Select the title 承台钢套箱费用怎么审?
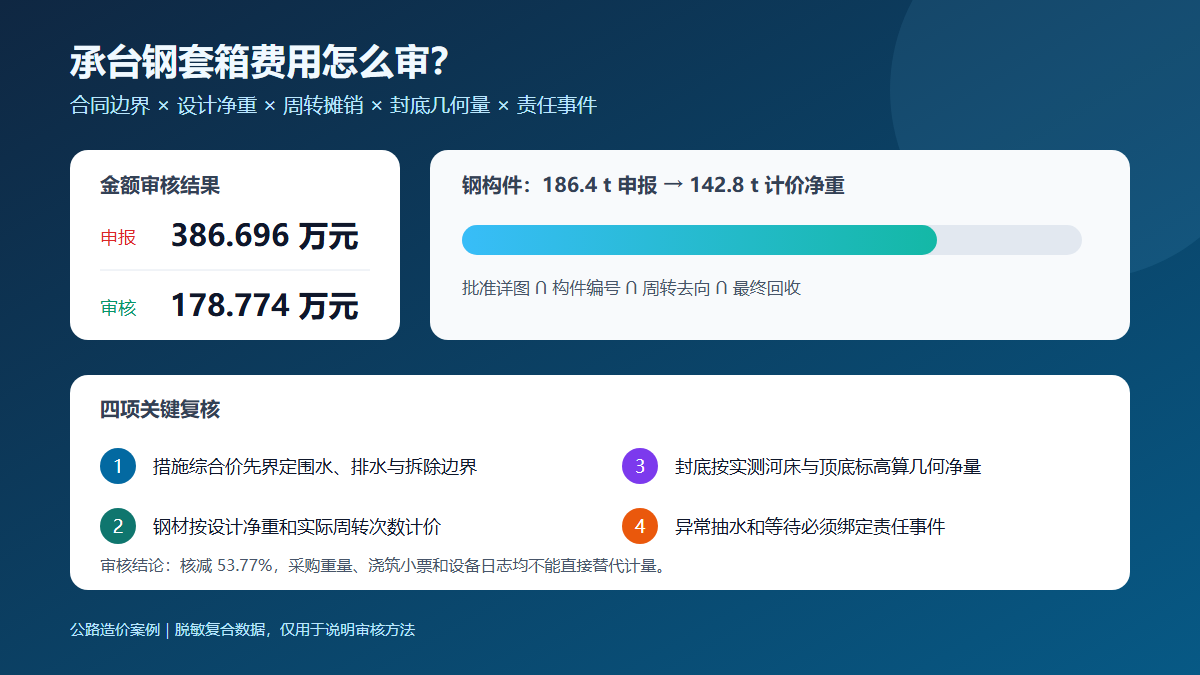Viewport: 1200px width, 675px height. 259,62
